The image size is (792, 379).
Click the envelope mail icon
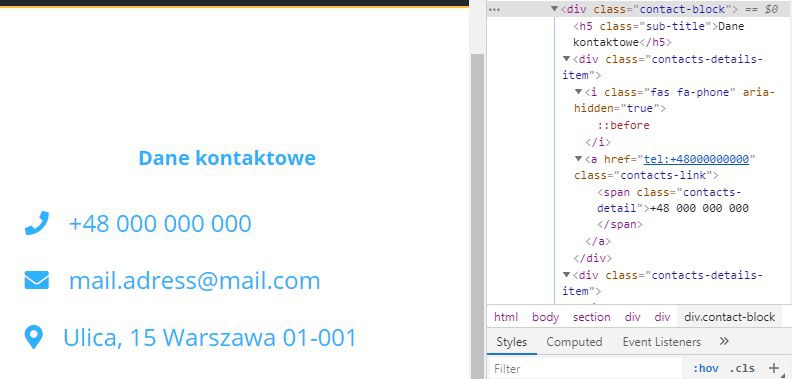(36, 280)
